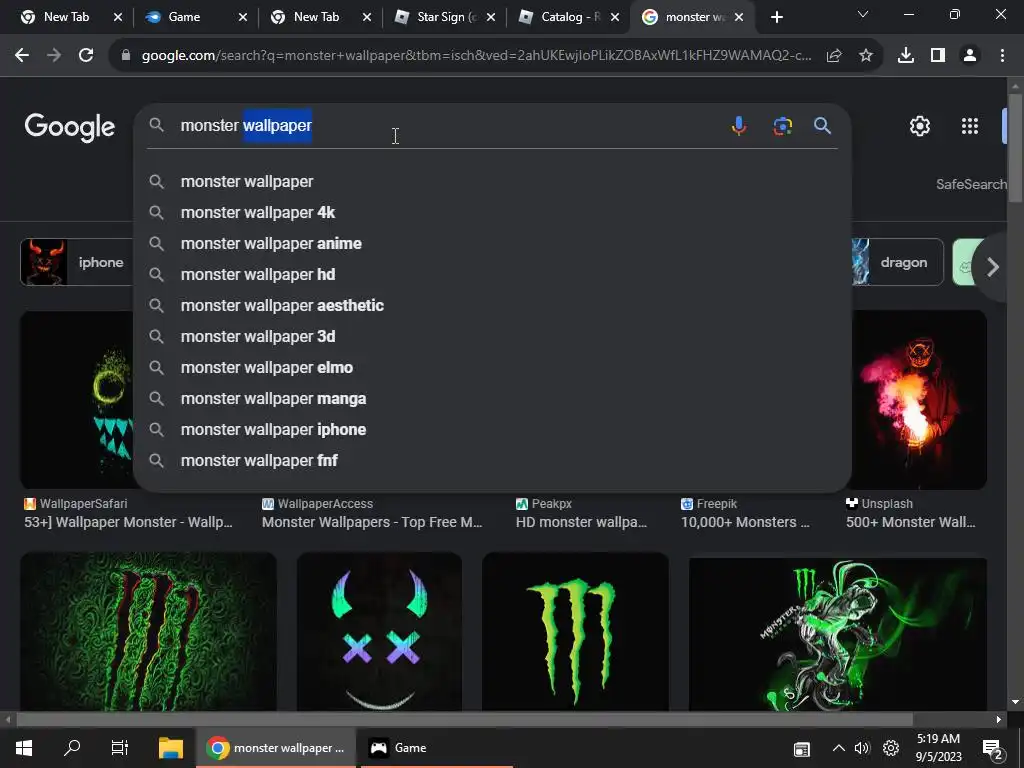
Task: Select suggestion 'monster wallpaper aesthetic'
Action: (x=492, y=306)
